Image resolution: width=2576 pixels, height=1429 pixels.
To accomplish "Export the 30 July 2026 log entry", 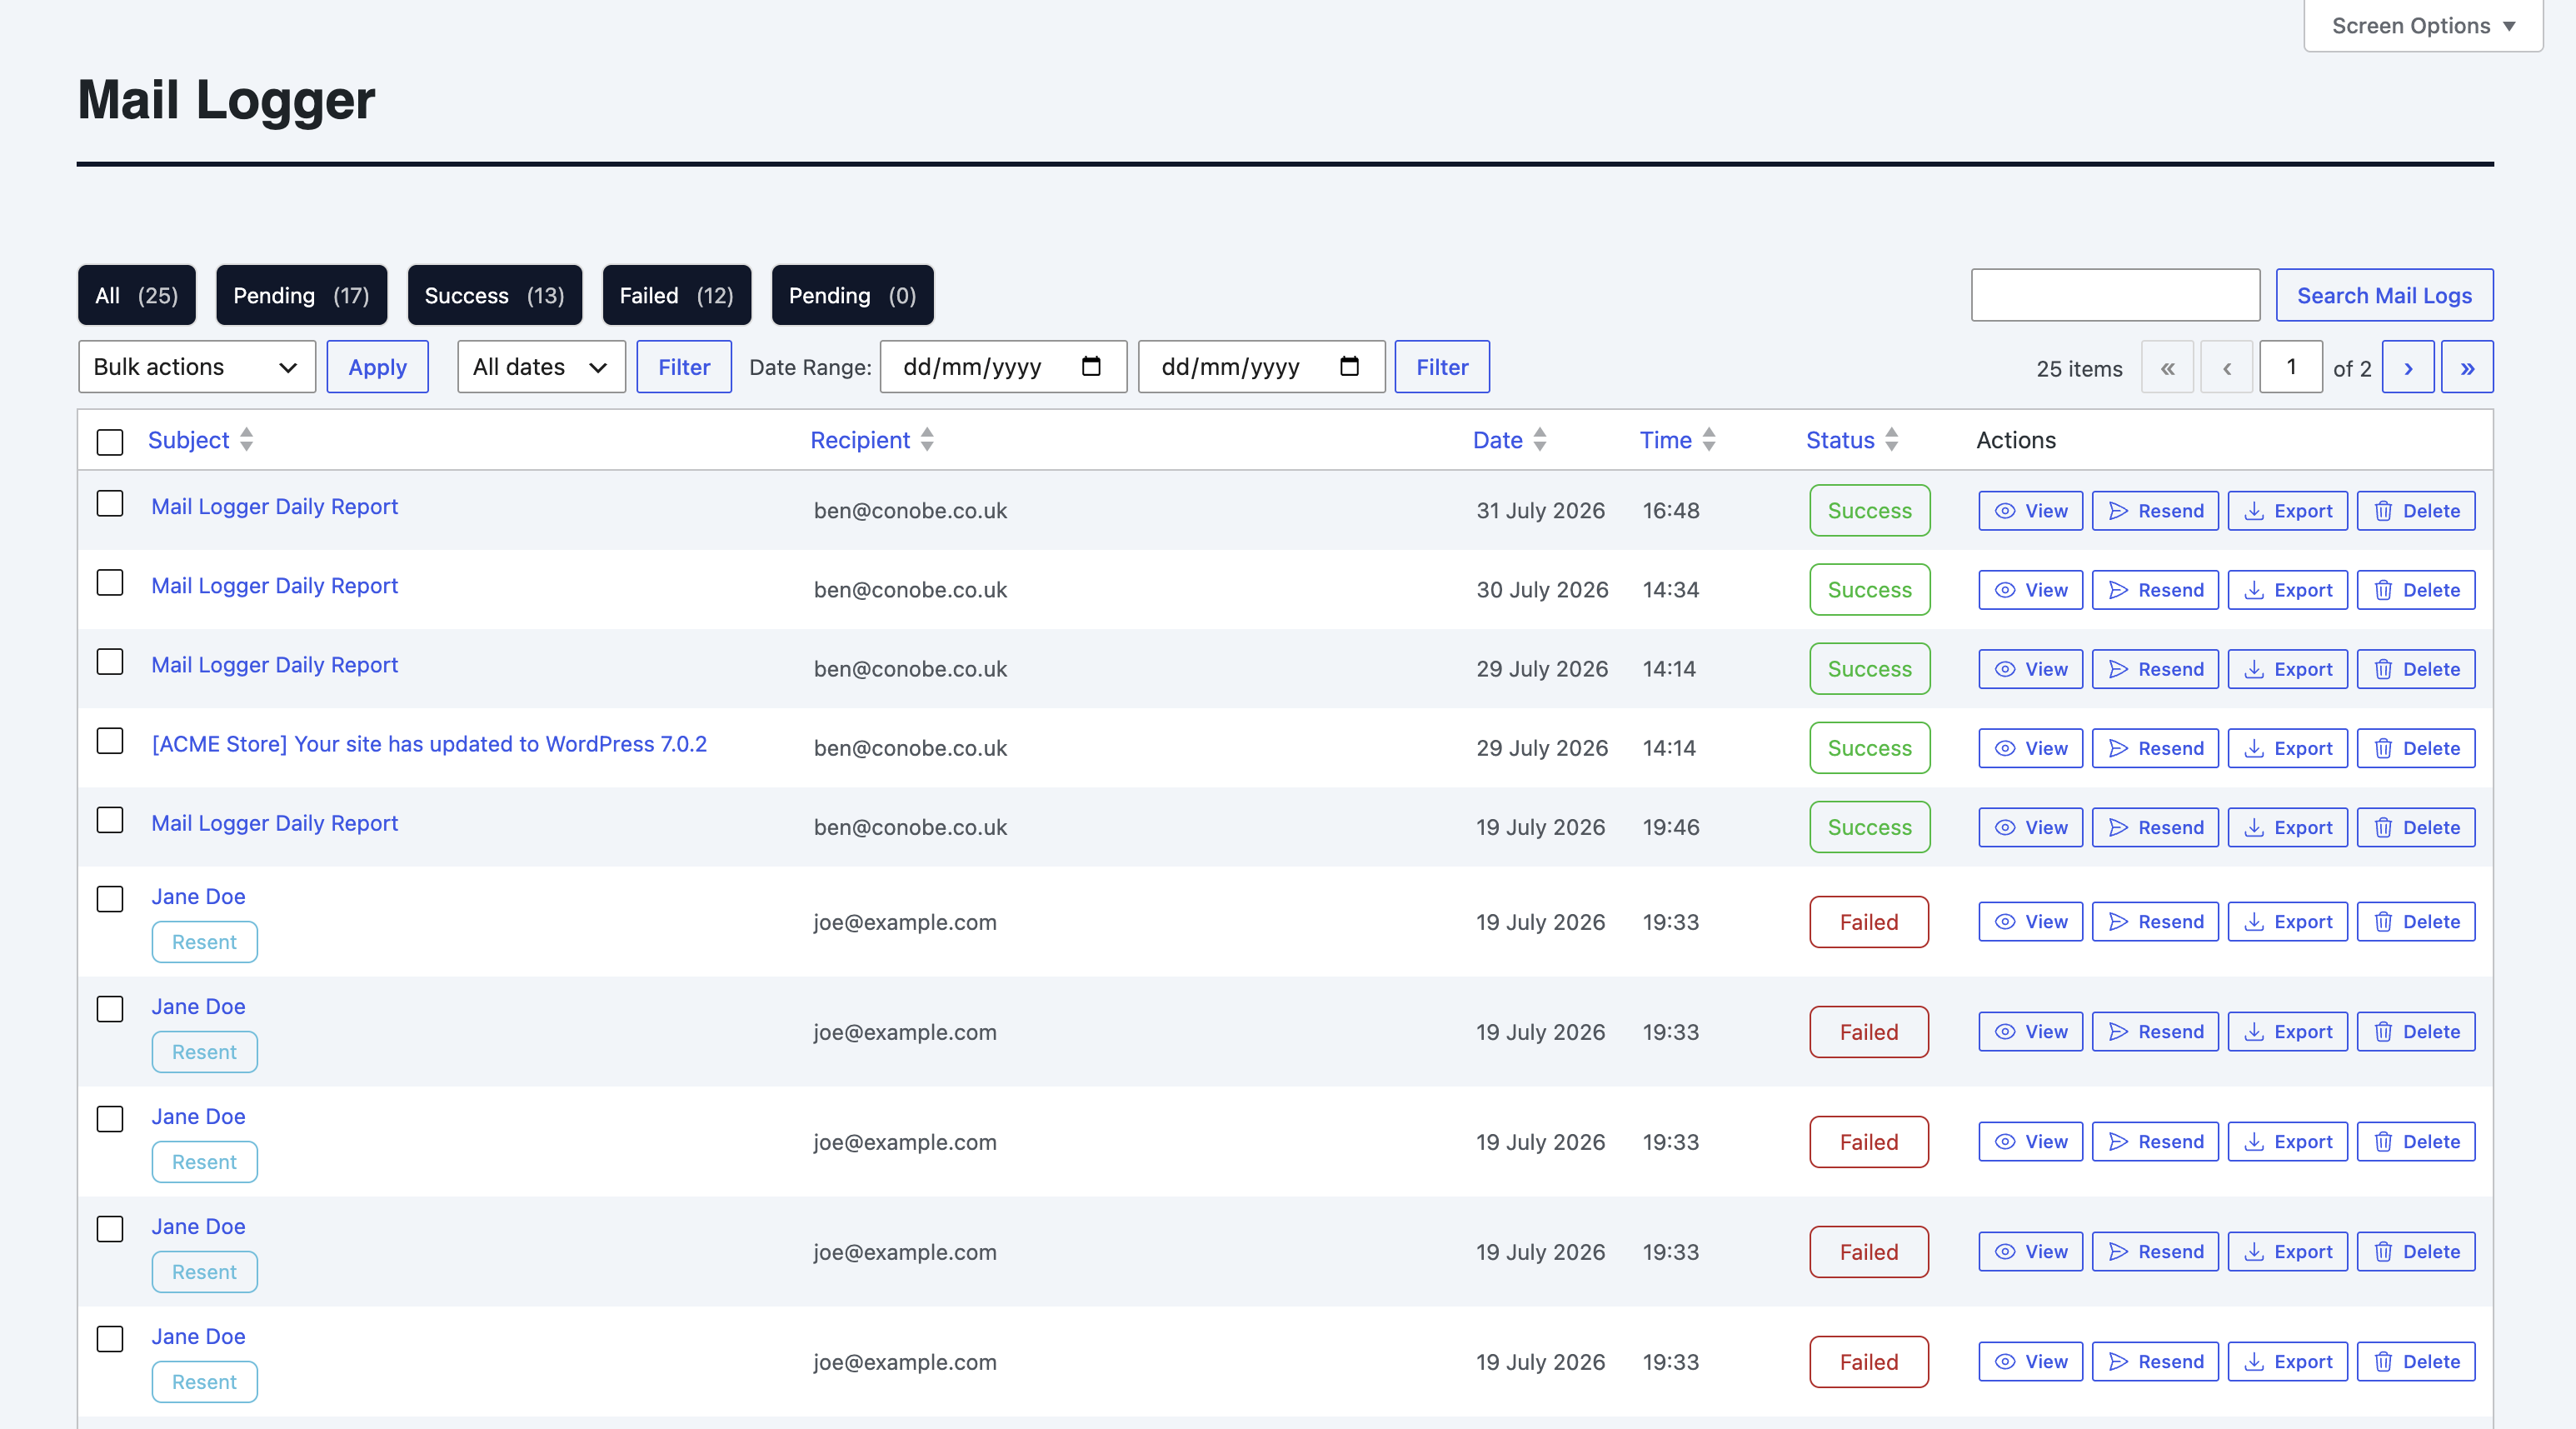I will [2287, 590].
